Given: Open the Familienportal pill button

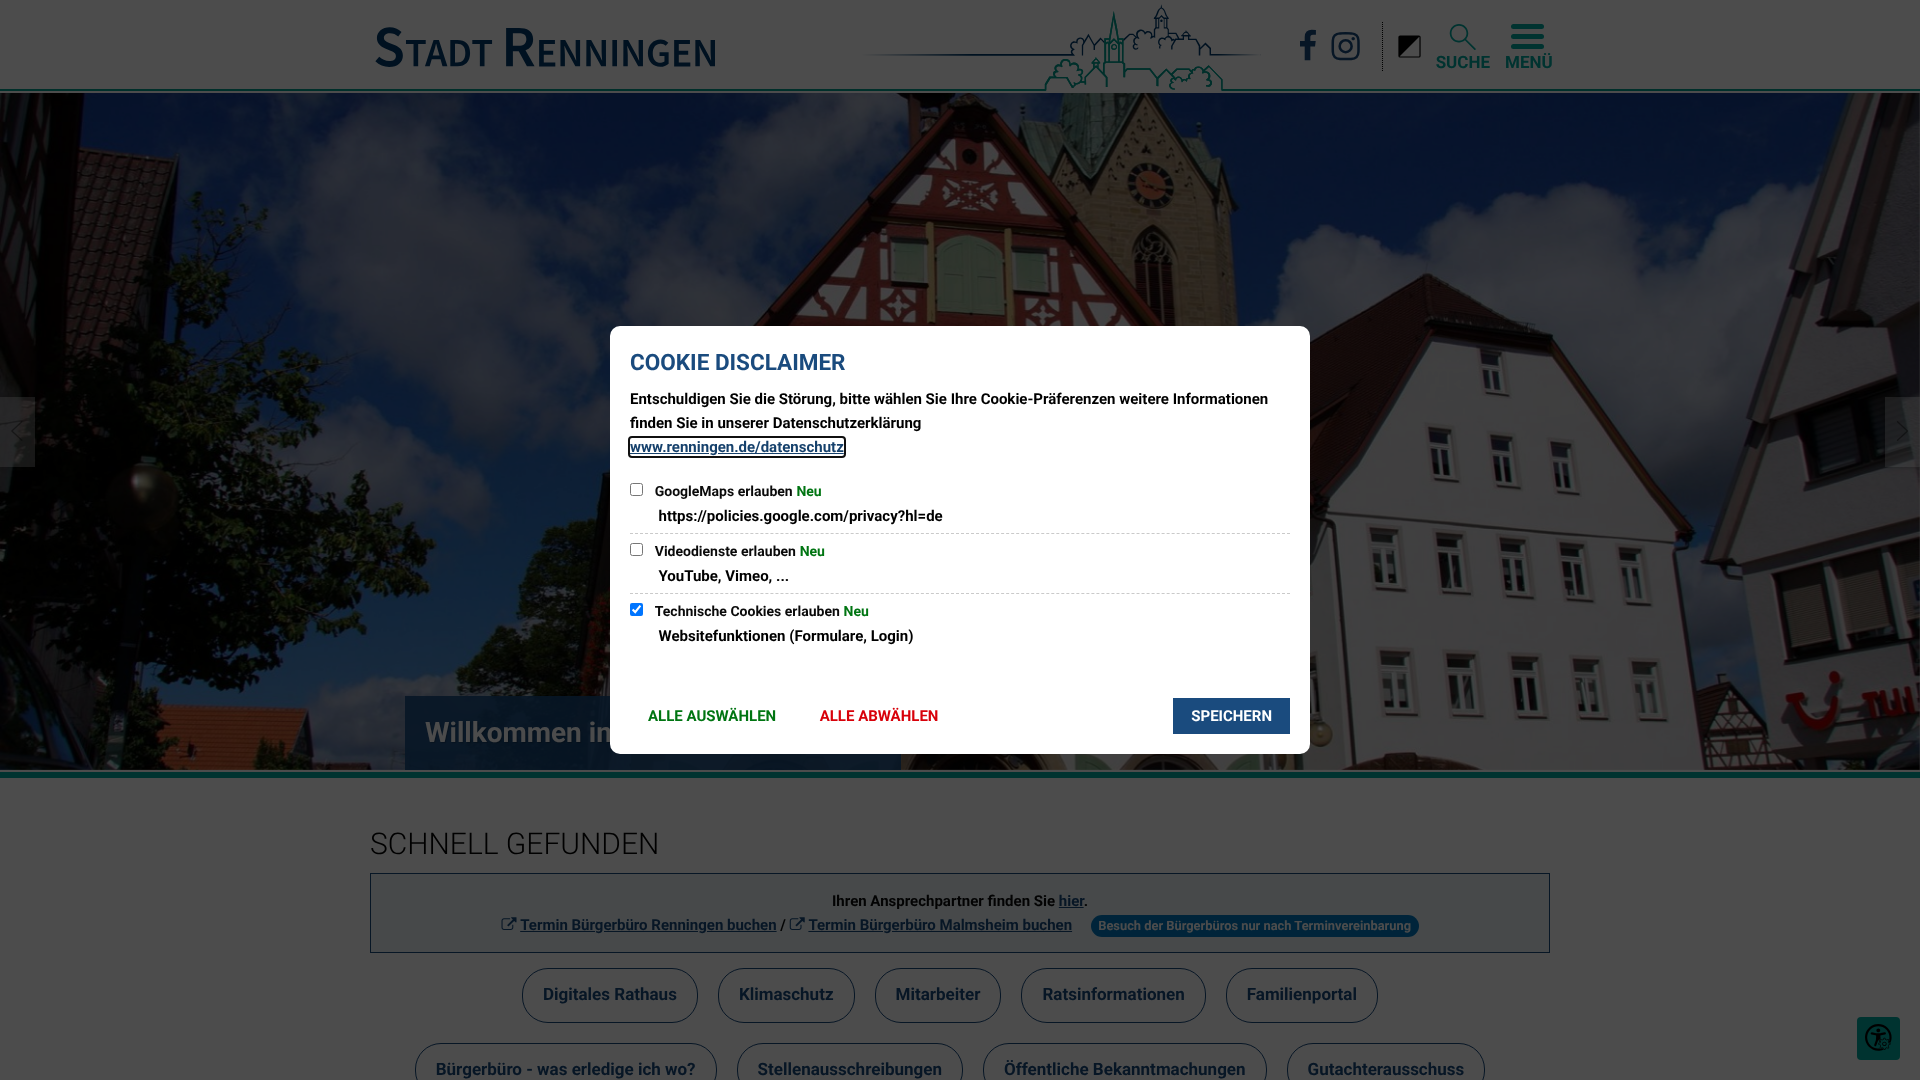Looking at the screenshot, I should click(x=1301, y=995).
